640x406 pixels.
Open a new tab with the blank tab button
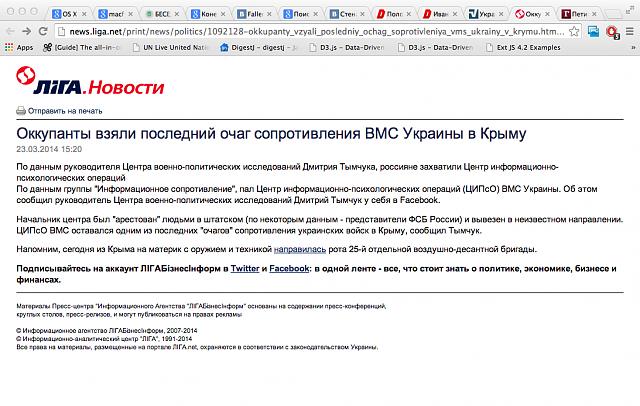click(x=612, y=14)
